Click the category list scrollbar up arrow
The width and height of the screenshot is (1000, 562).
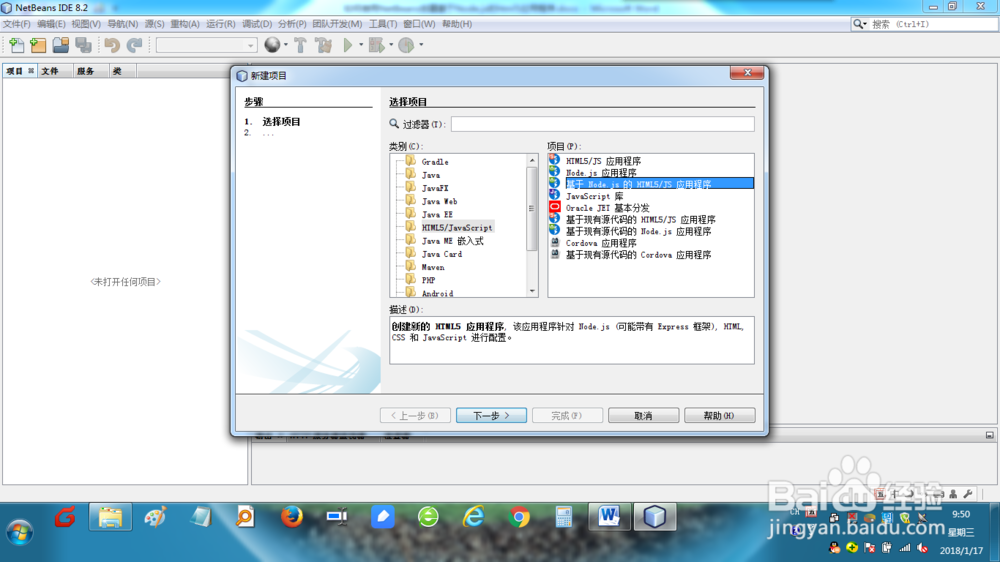532,160
